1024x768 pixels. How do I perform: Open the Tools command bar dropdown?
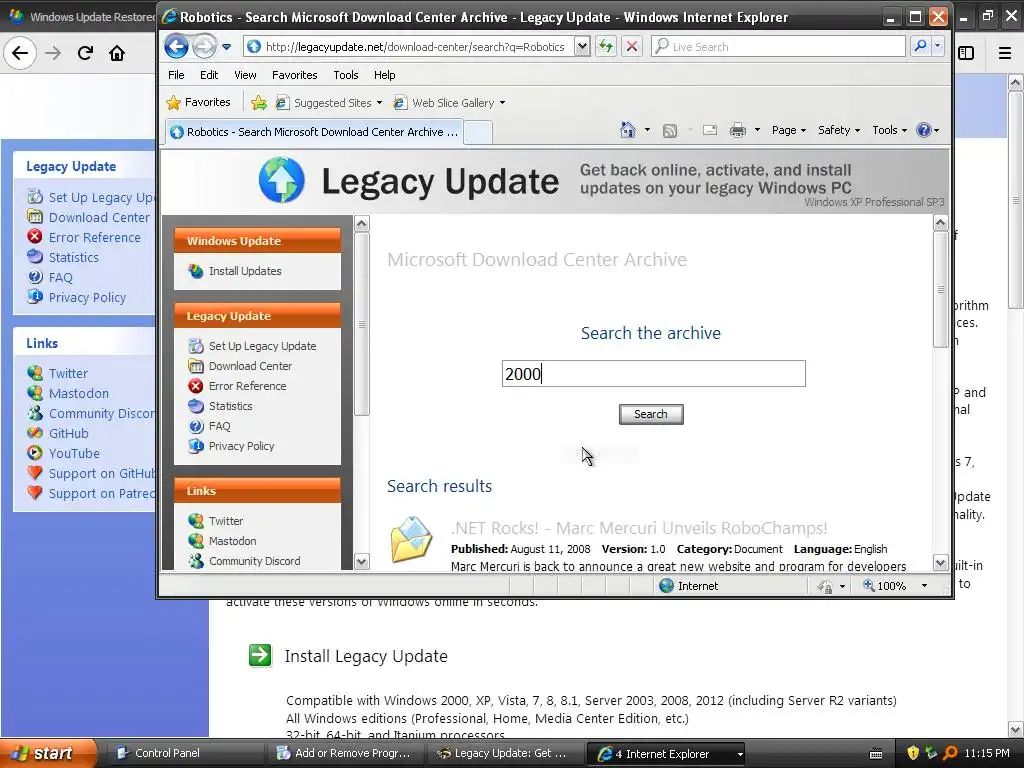(x=889, y=130)
